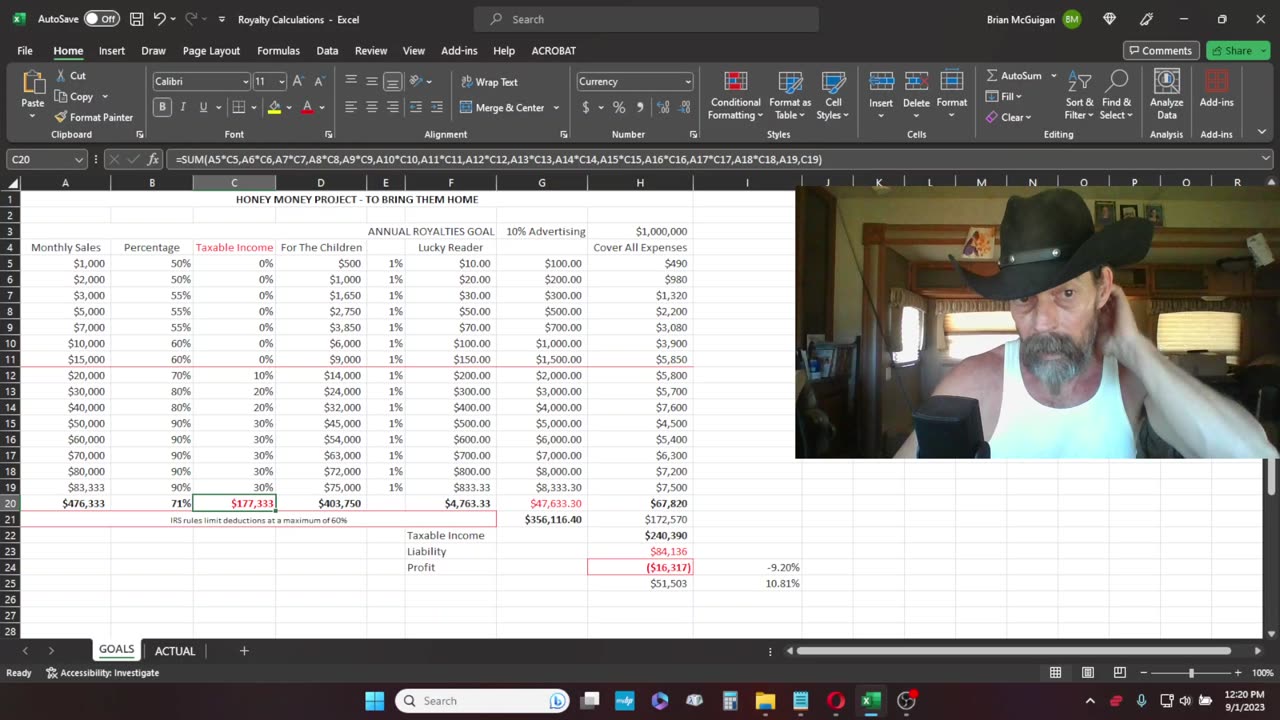Image resolution: width=1280 pixels, height=720 pixels.
Task: Click the Increase Font Size icon
Action: [x=298, y=82]
